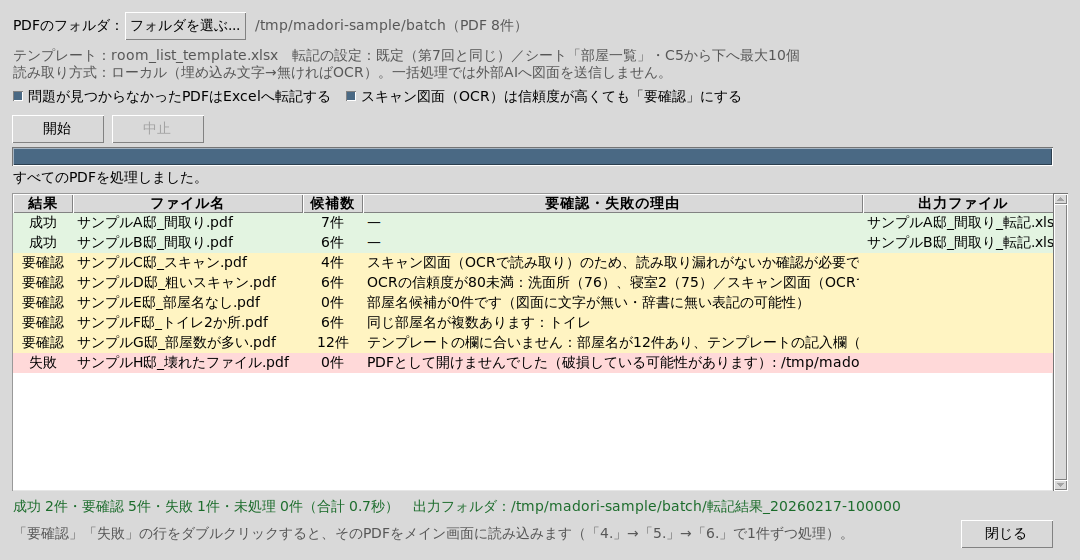
Task: Click reason スキャン図面(OCRで読み取り)のため
Action: point(612,262)
